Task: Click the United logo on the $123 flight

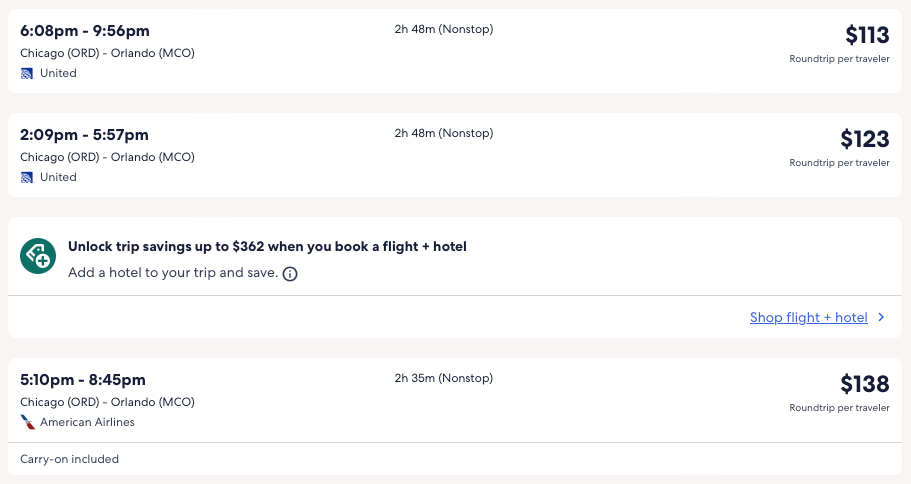Action: (x=27, y=177)
